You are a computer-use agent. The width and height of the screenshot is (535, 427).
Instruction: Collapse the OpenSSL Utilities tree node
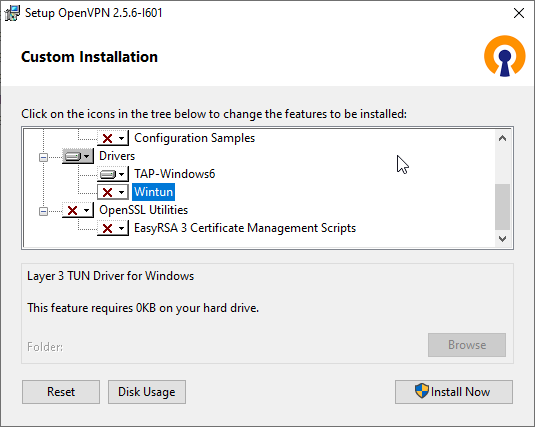43,211
